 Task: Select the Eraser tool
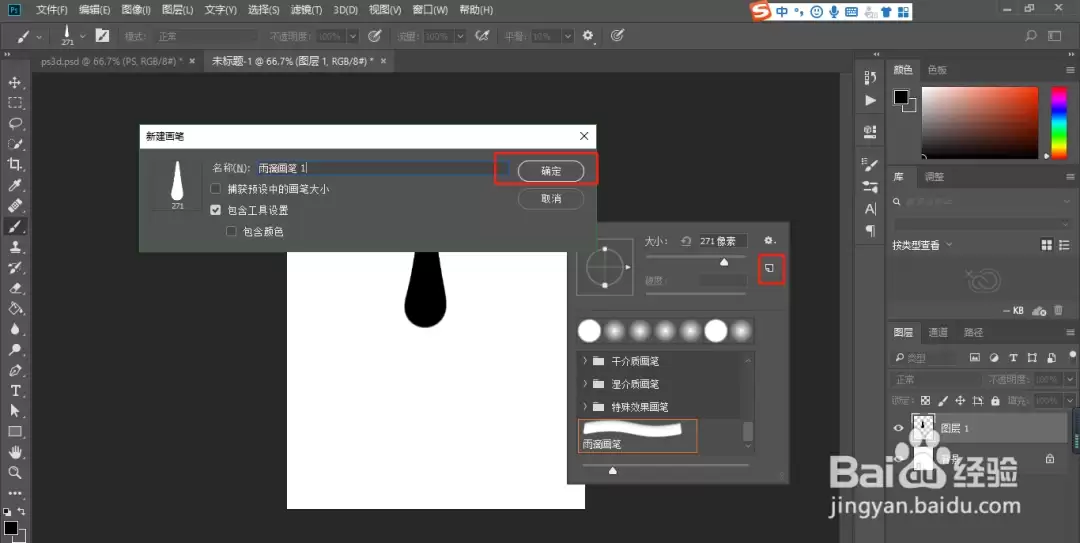[x=14, y=288]
